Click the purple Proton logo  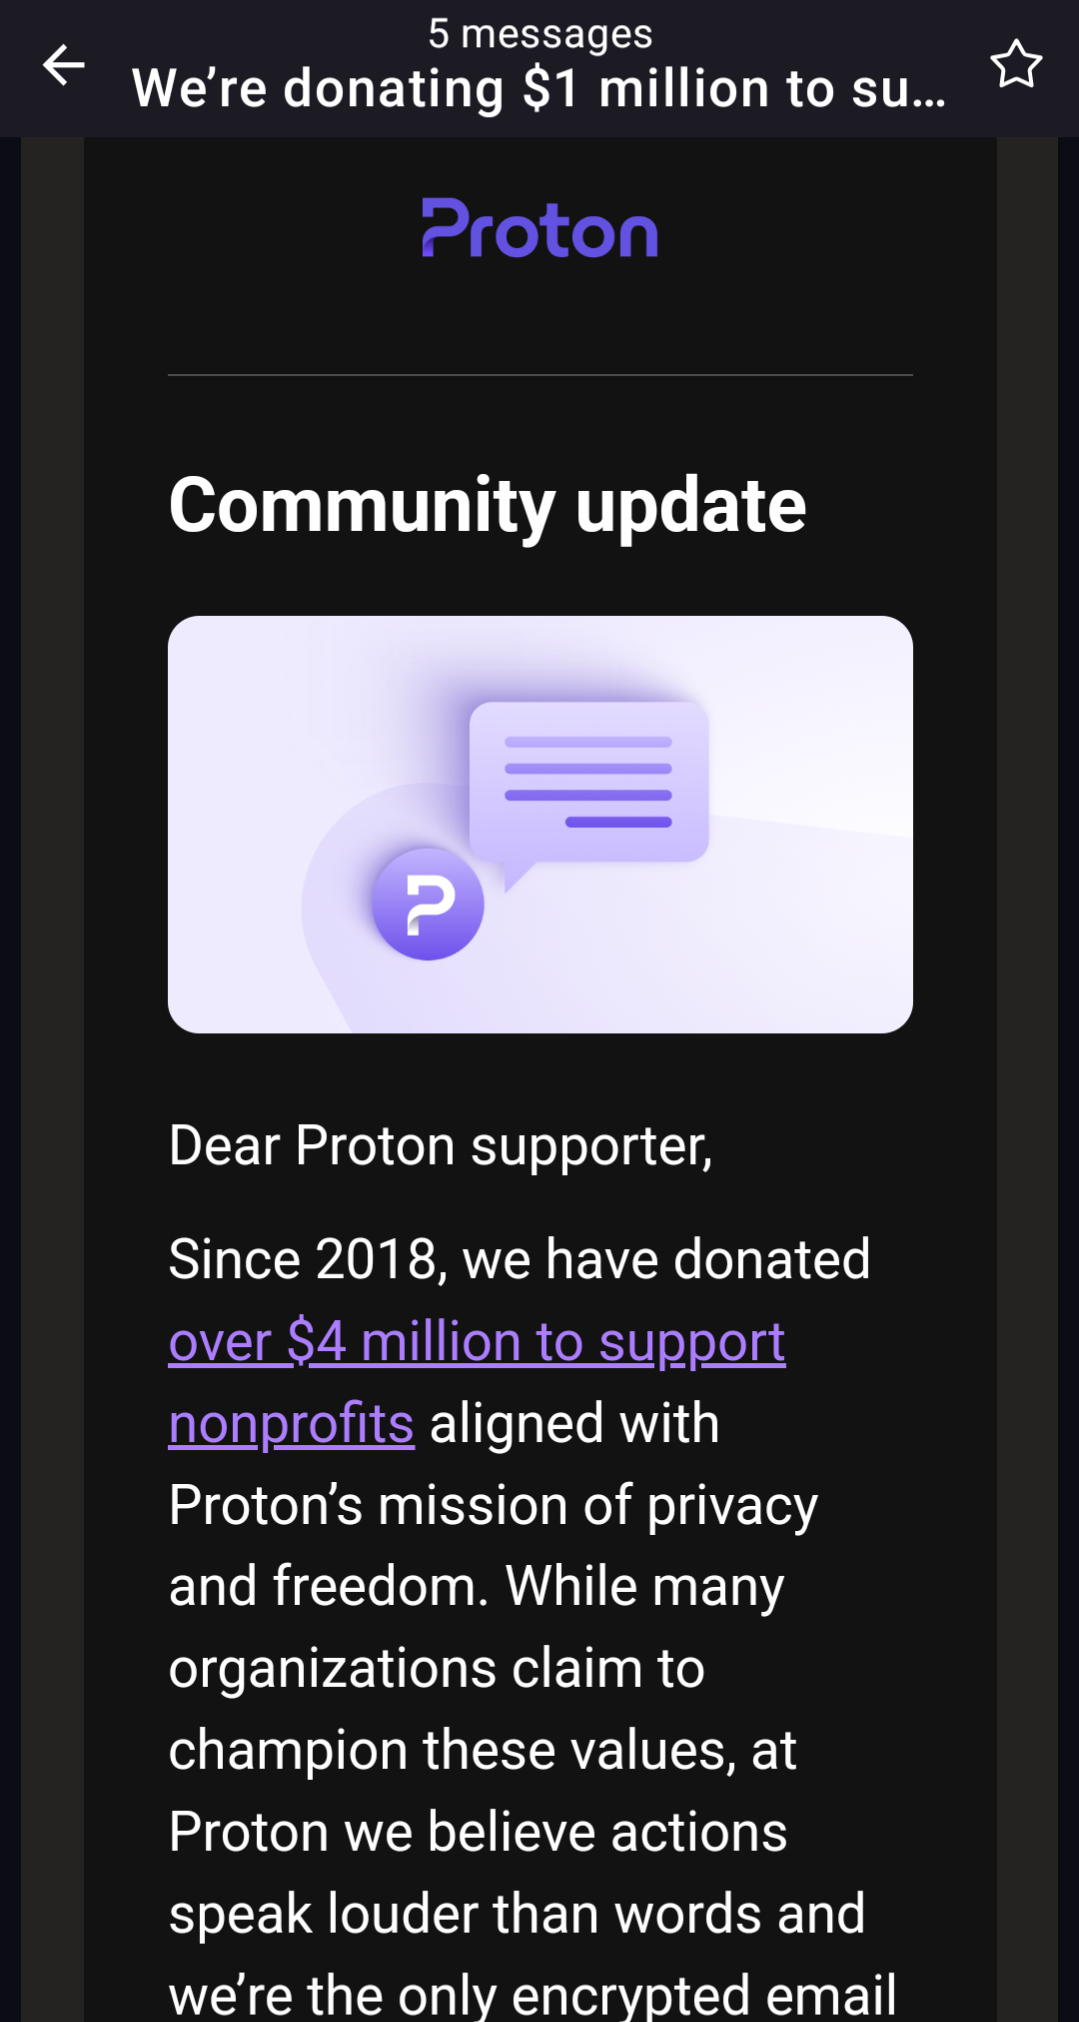540,228
